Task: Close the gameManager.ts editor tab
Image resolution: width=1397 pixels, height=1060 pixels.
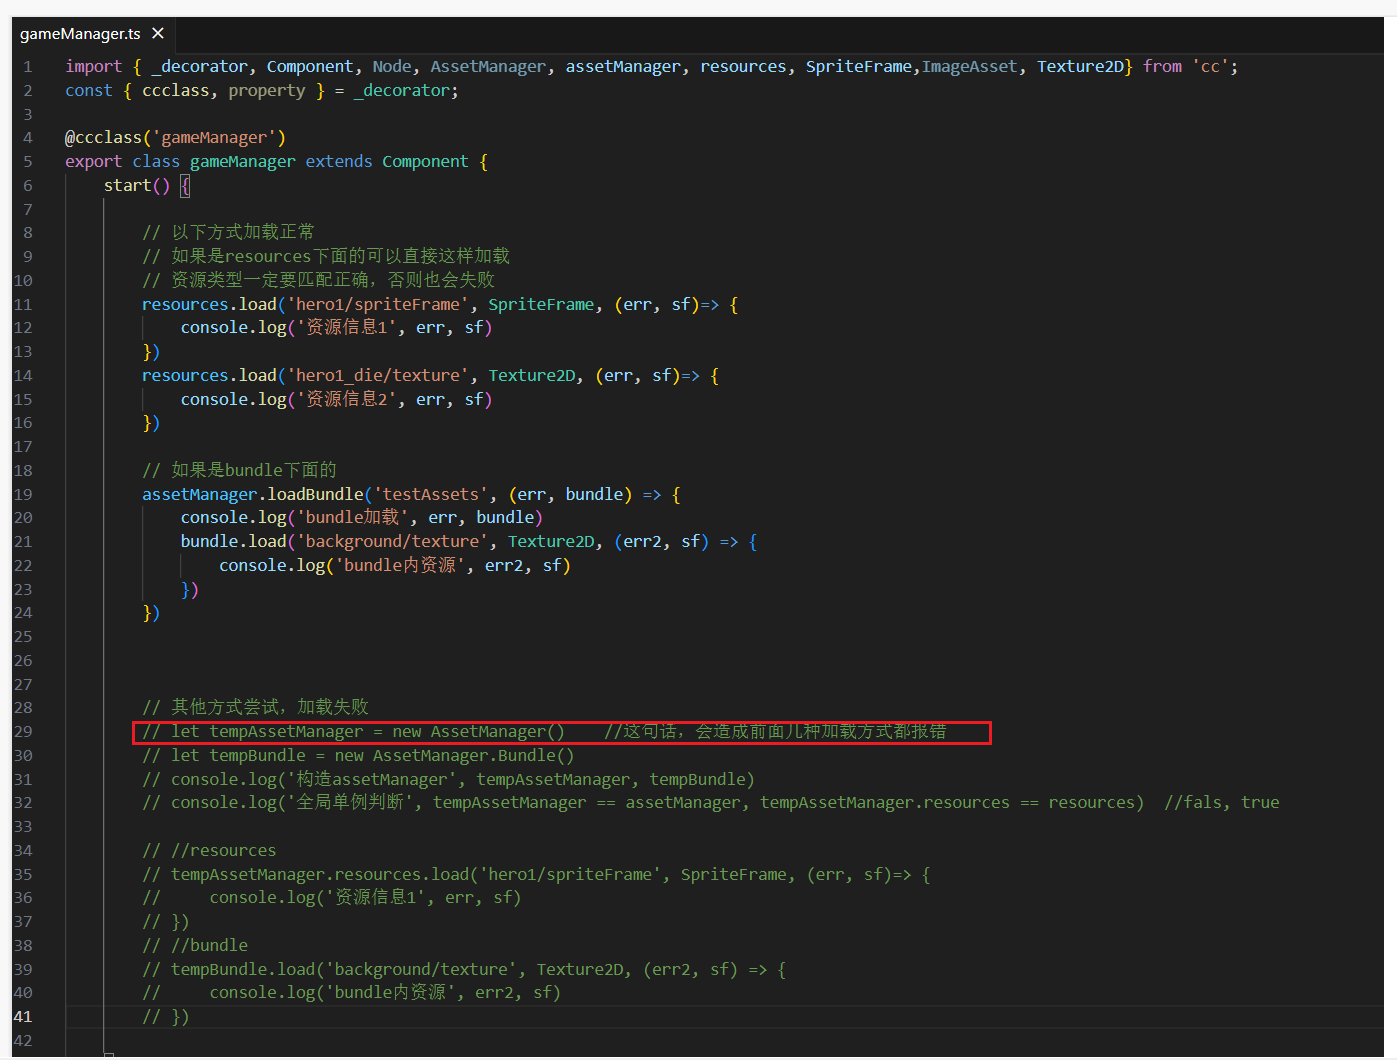Action: pos(158,33)
